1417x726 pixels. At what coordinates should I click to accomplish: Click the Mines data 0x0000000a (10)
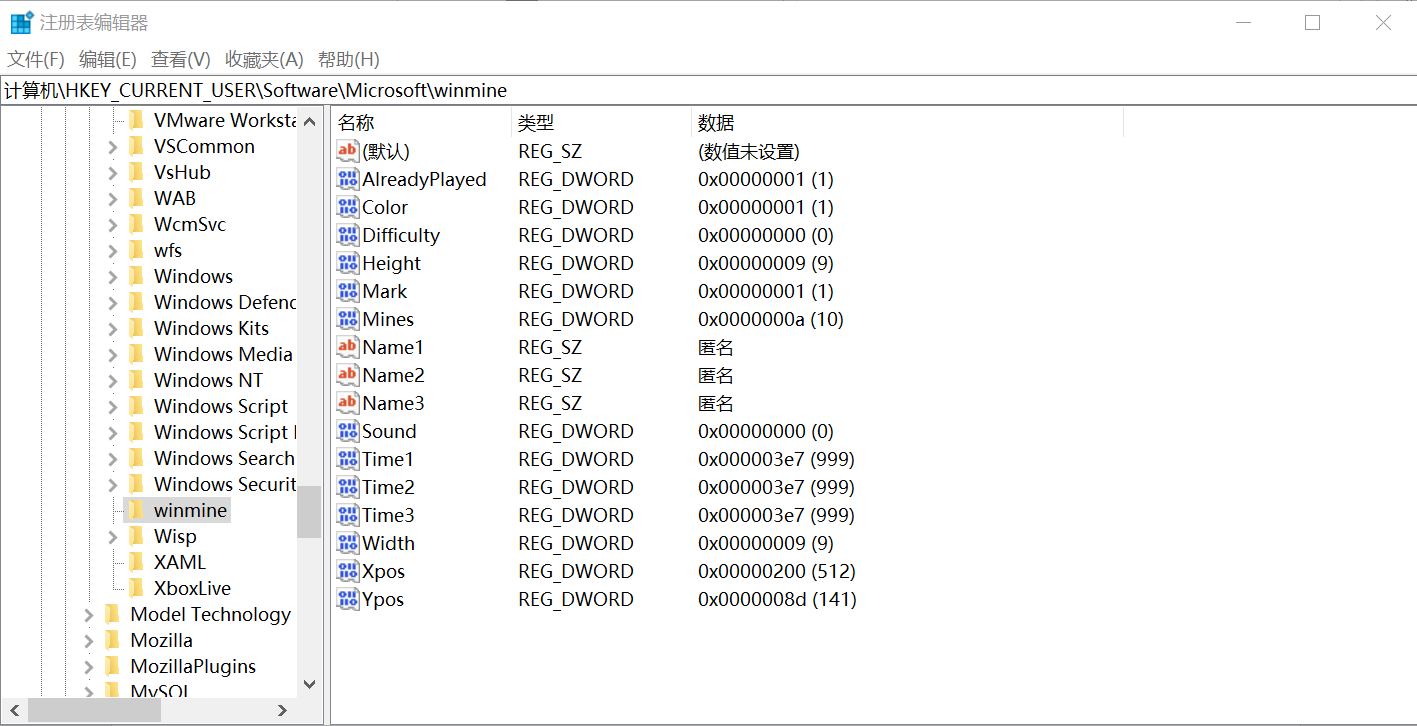(771, 319)
